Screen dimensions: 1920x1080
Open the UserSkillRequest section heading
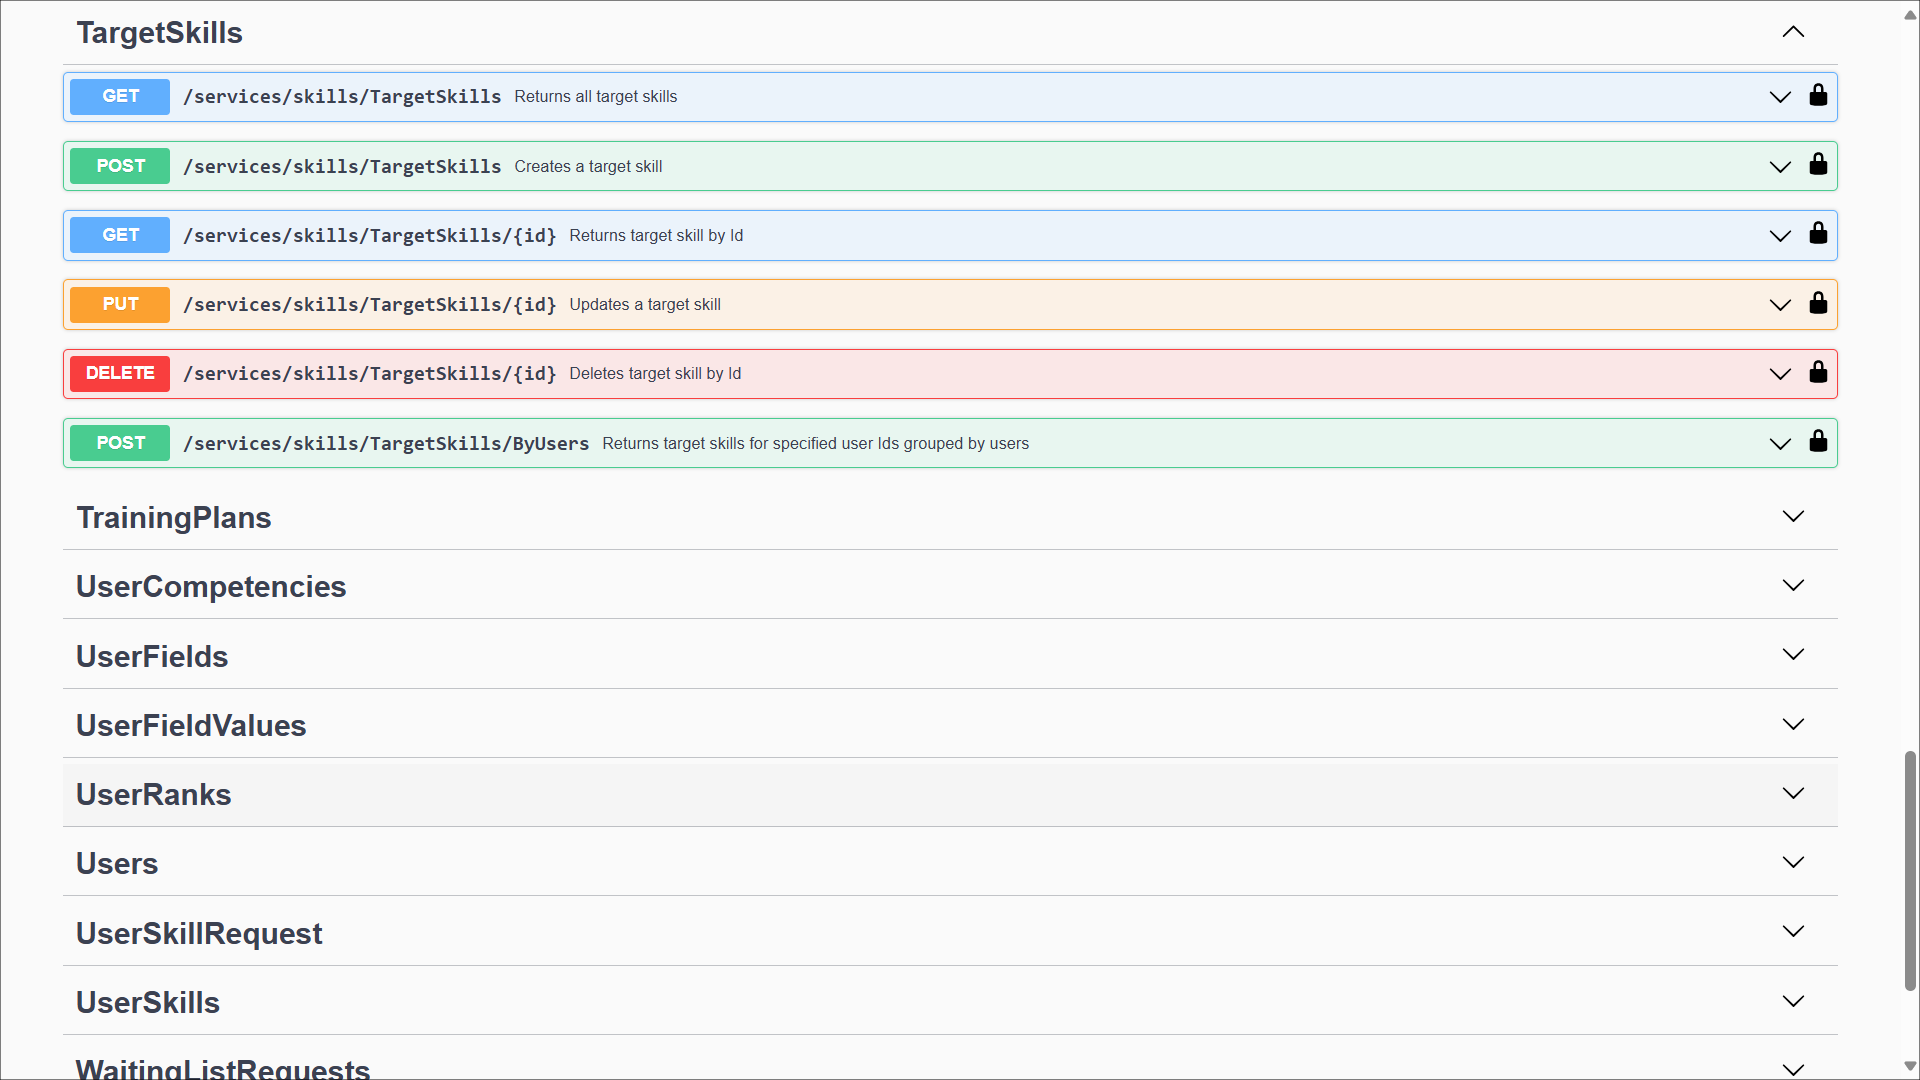(x=199, y=933)
